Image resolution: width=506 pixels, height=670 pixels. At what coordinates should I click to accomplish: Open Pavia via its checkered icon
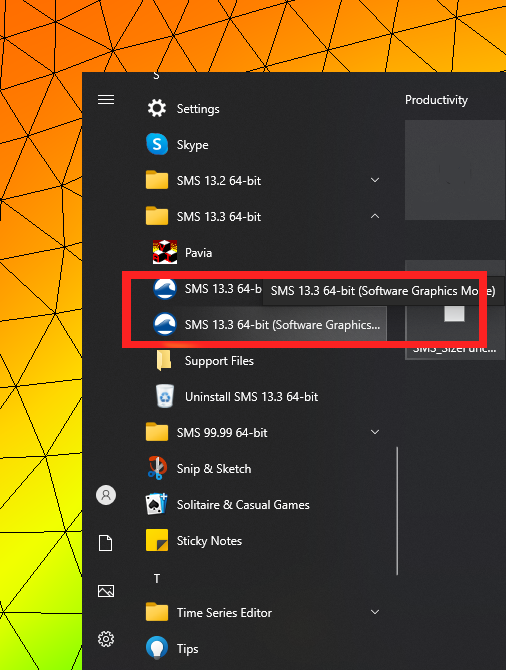[x=165, y=252]
